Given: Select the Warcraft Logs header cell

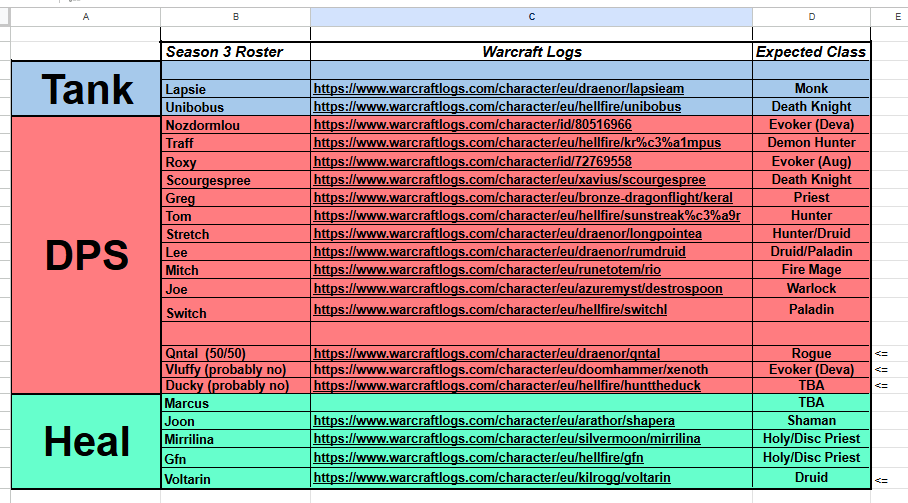Looking at the screenshot, I should [x=532, y=52].
